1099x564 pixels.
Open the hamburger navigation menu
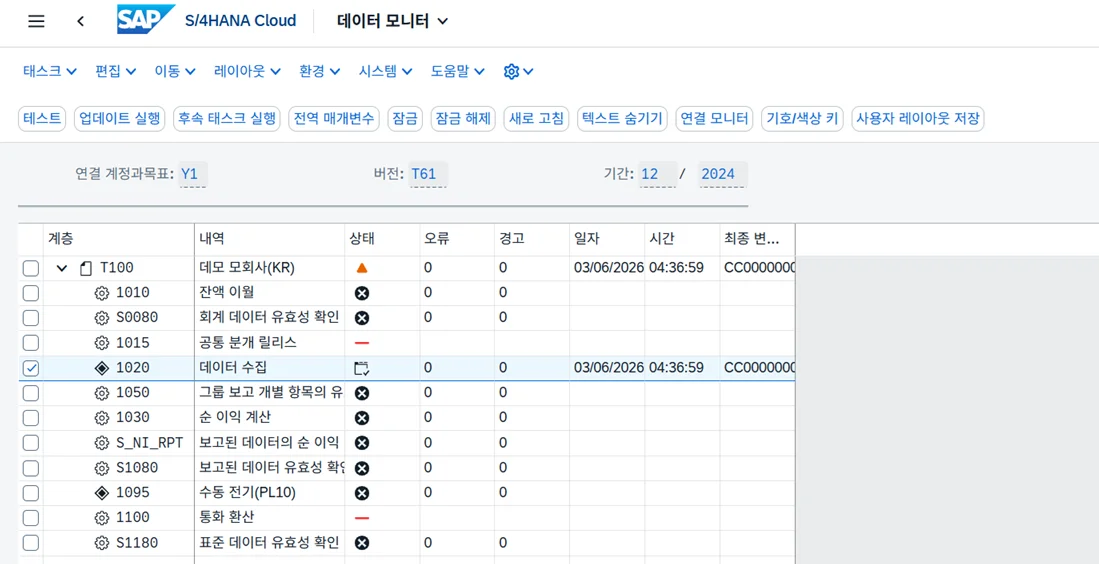36,21
